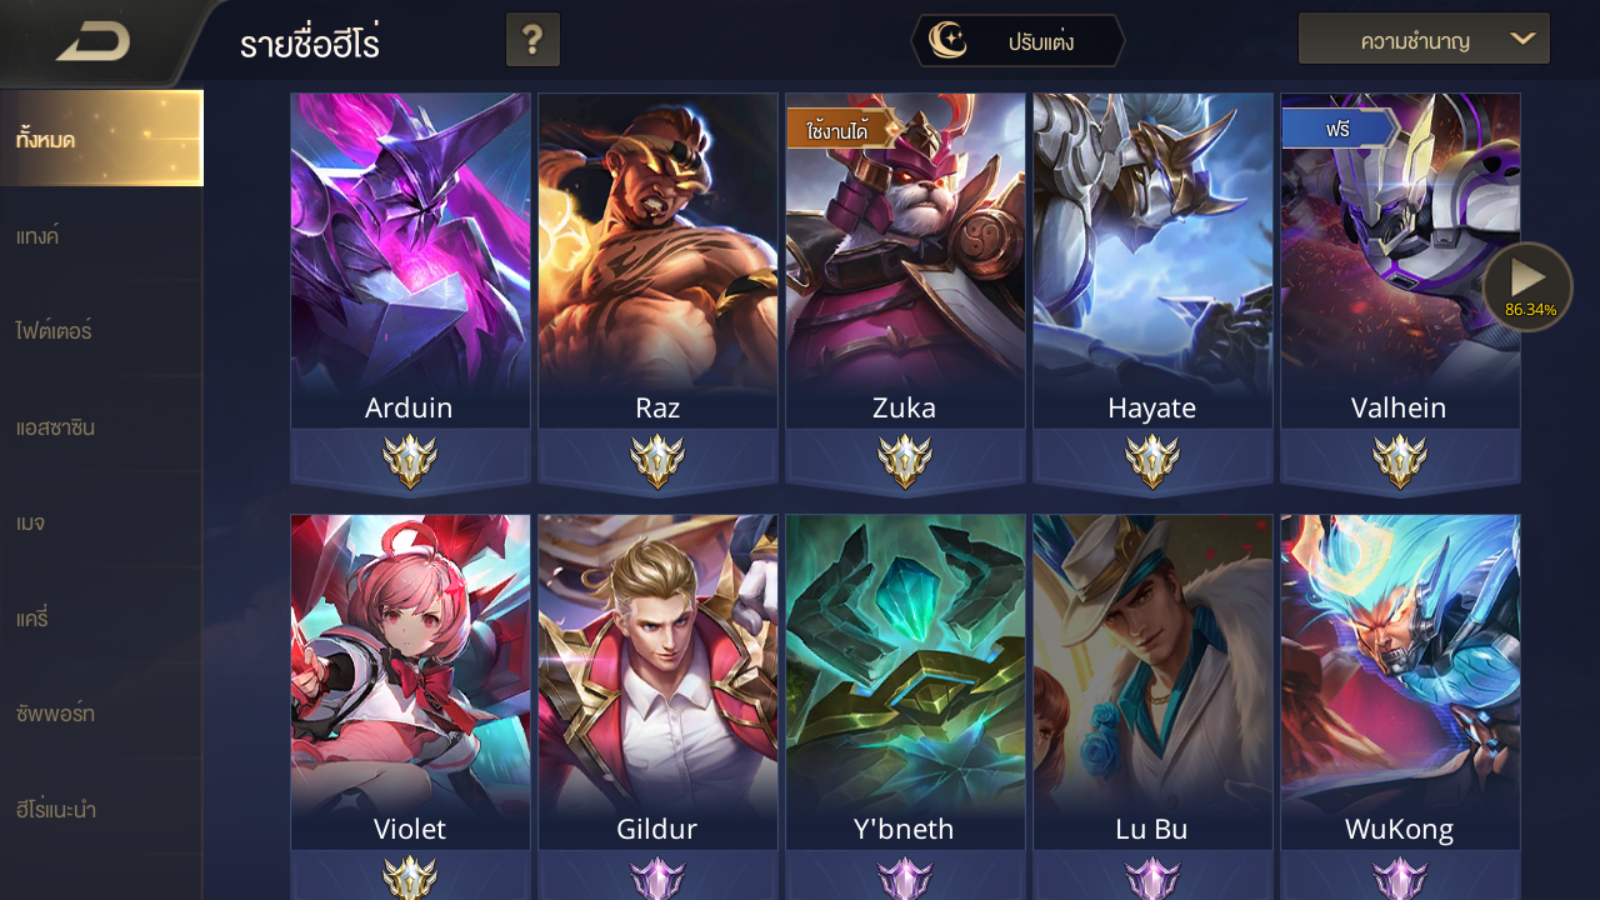Open the ความชำนาญ sort dropdown
The image size is (1600, 900).
(1424, 39)
